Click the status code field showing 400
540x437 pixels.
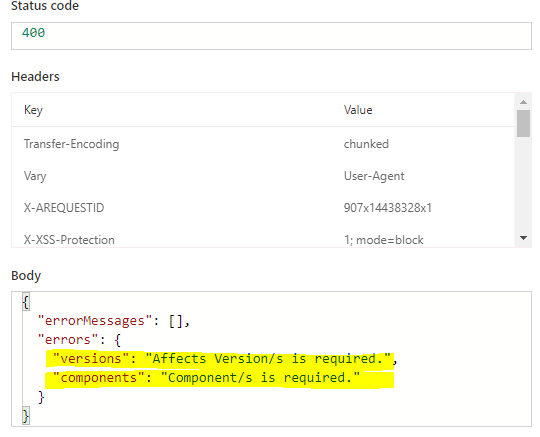[271, 36]
